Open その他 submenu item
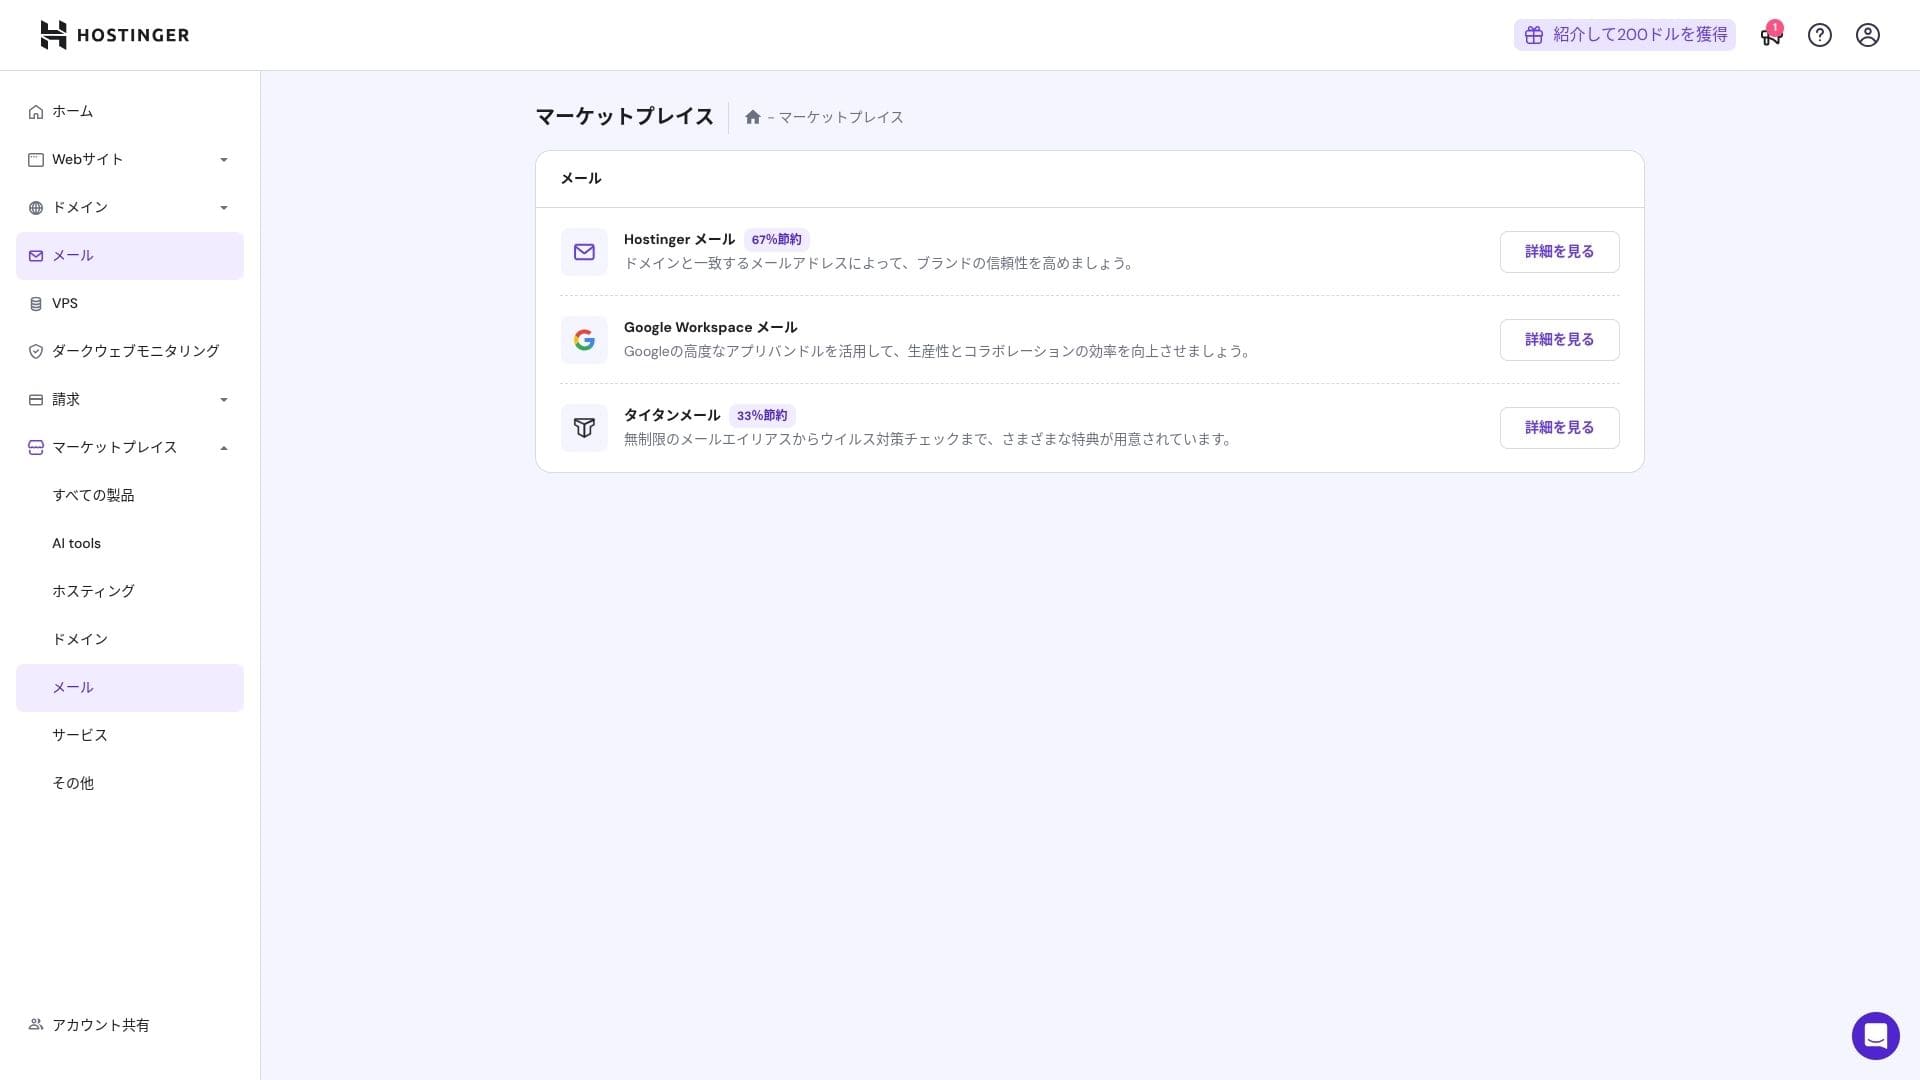This screenshot has width=1920, height=1080. pos(130,784)
